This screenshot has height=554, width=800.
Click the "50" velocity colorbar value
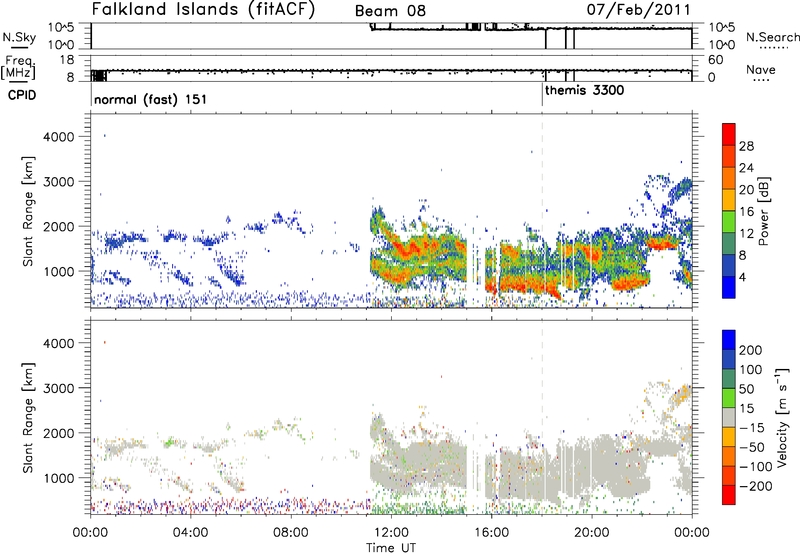point(746,389)
